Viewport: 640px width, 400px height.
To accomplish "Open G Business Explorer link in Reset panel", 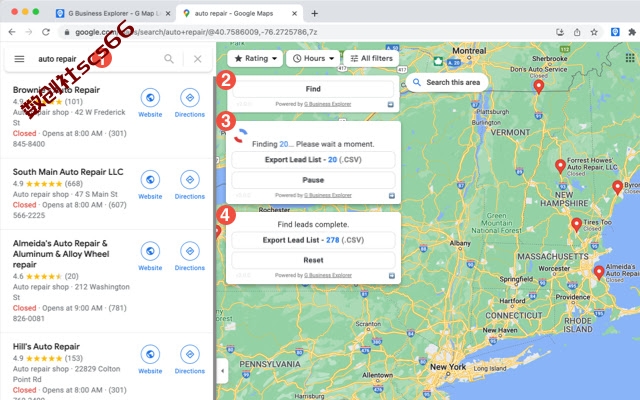I will pos(328,275).
